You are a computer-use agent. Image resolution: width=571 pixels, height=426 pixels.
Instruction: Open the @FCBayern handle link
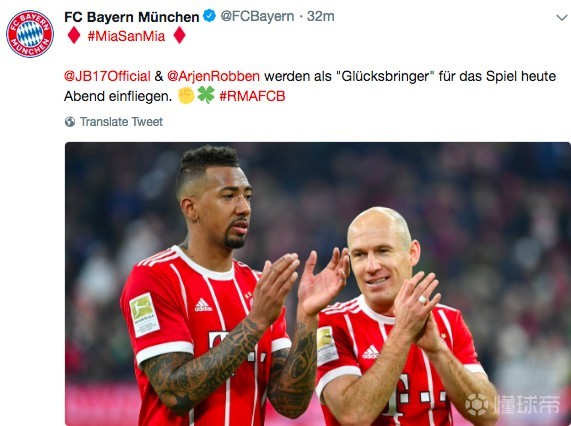tap(257, 16)
